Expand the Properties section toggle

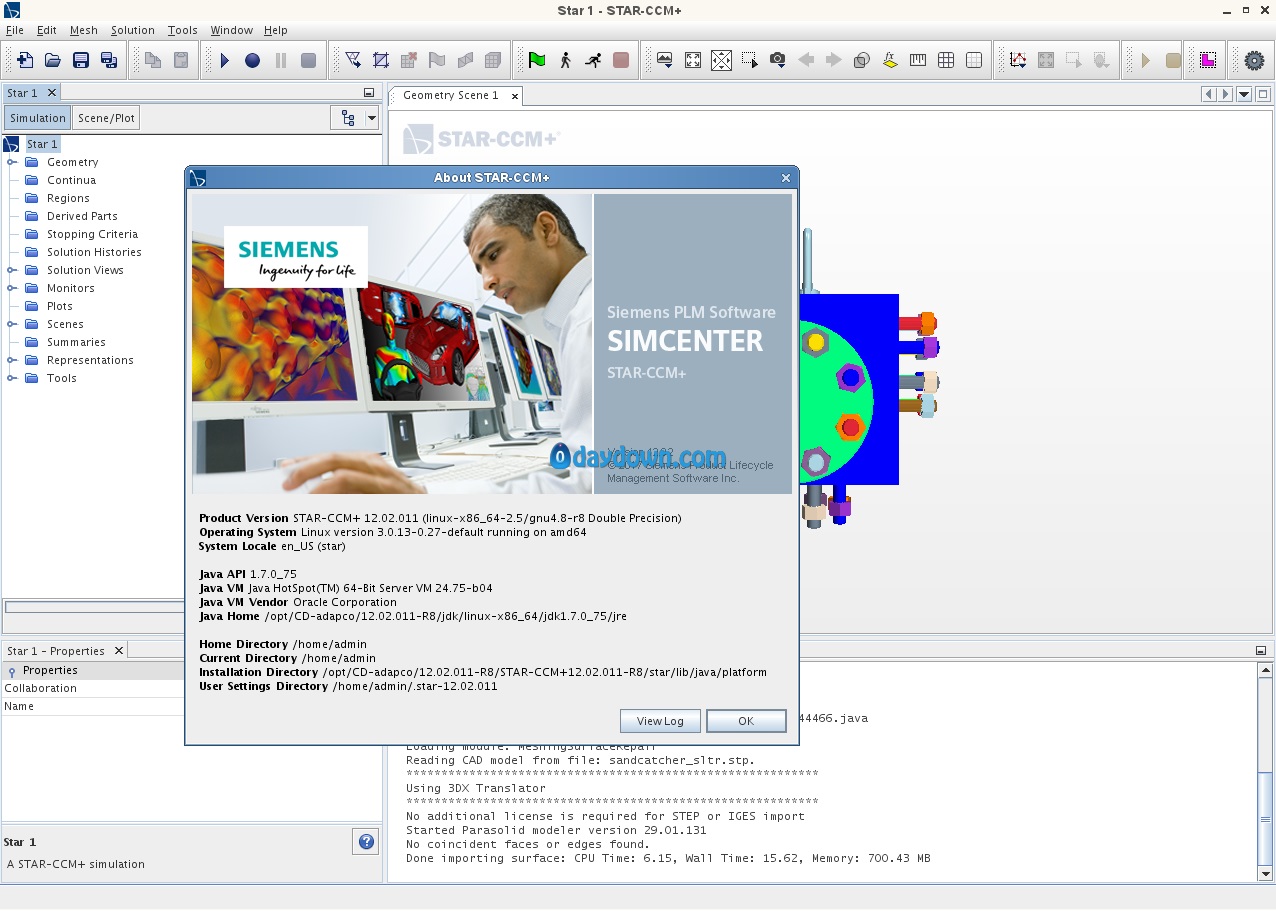(x=12, y=671)
